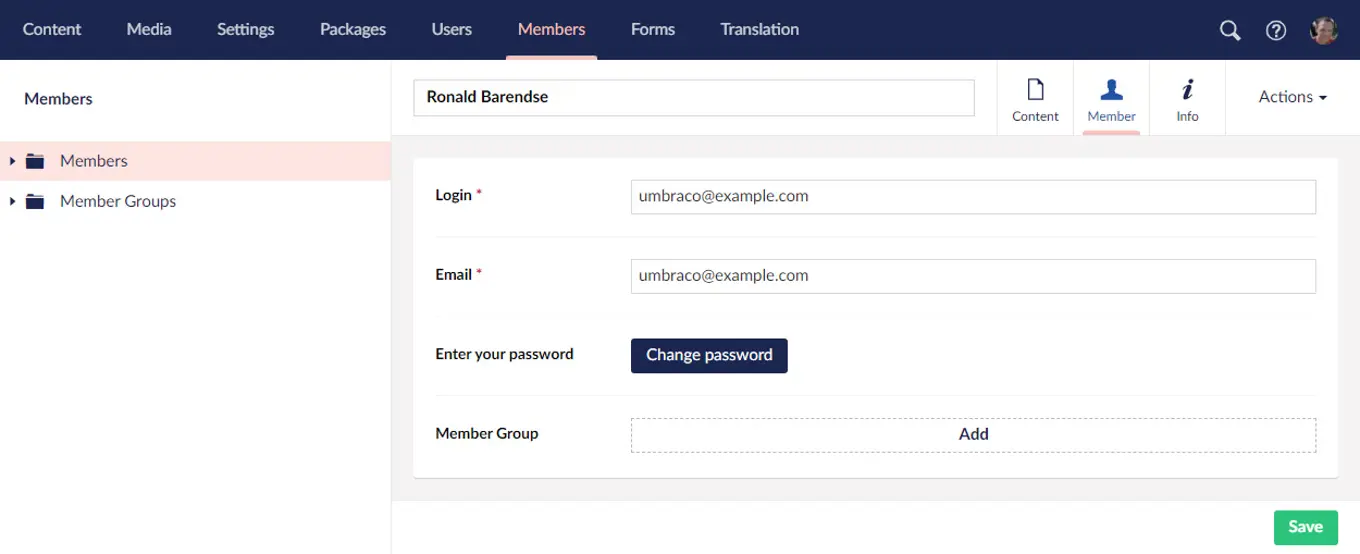Screen dimensions: 1360x554
Task: Click into the Login input field
Action: [972, 197]
